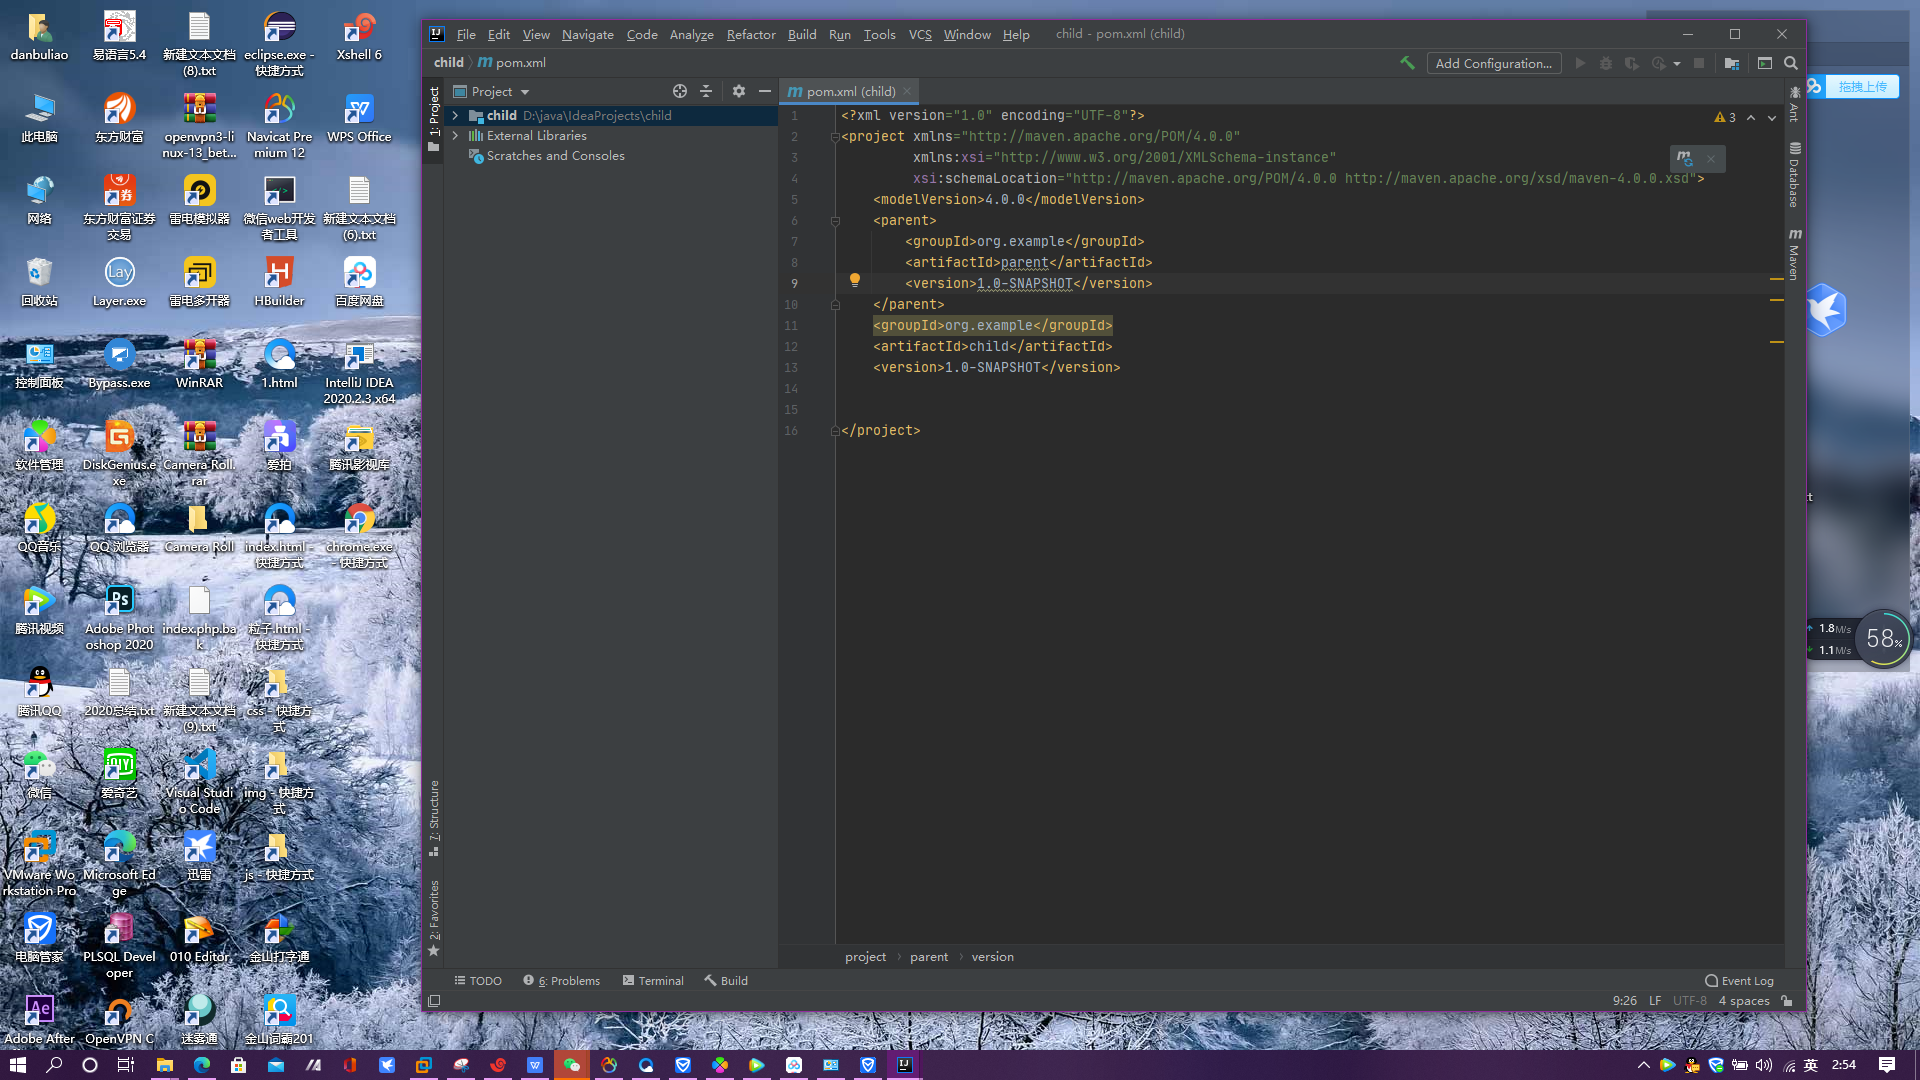Image resolution: width=1920 pixels, height=1080 pixels.
Task: Open the Refactor menu
Action: pos(751,34)
